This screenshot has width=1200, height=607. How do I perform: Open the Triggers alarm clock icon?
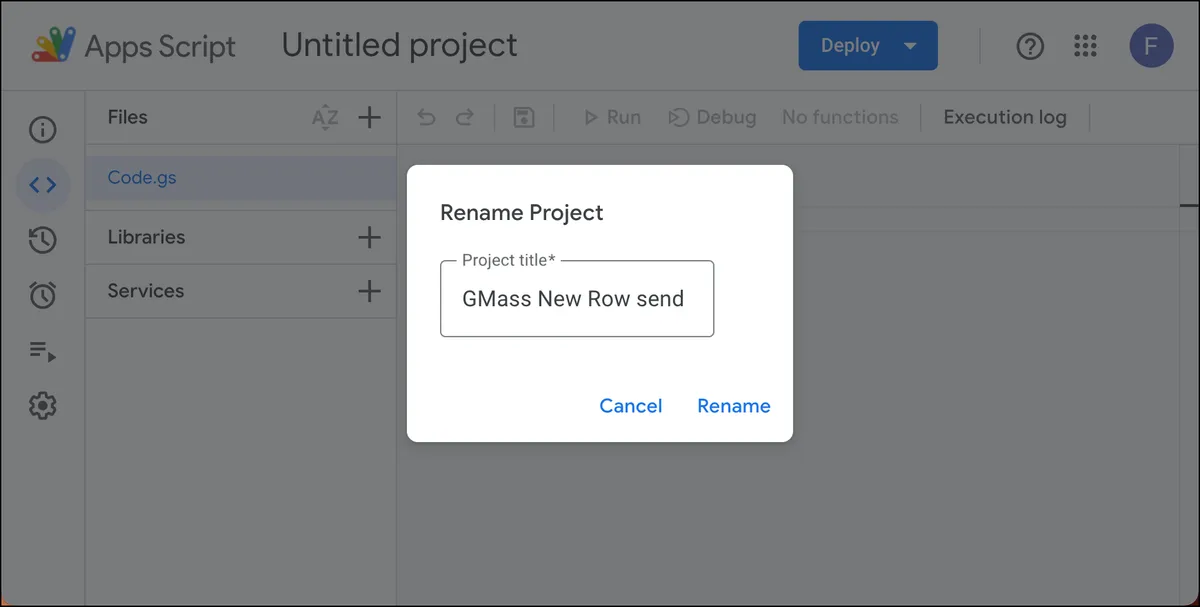click(x=43, y=295)
